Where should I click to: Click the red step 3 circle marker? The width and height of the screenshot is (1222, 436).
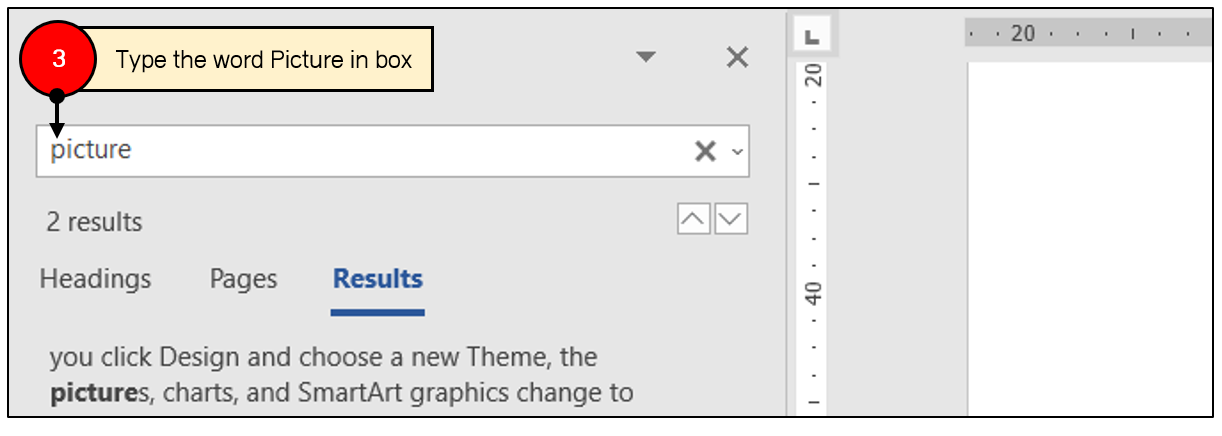pos(57,59)
